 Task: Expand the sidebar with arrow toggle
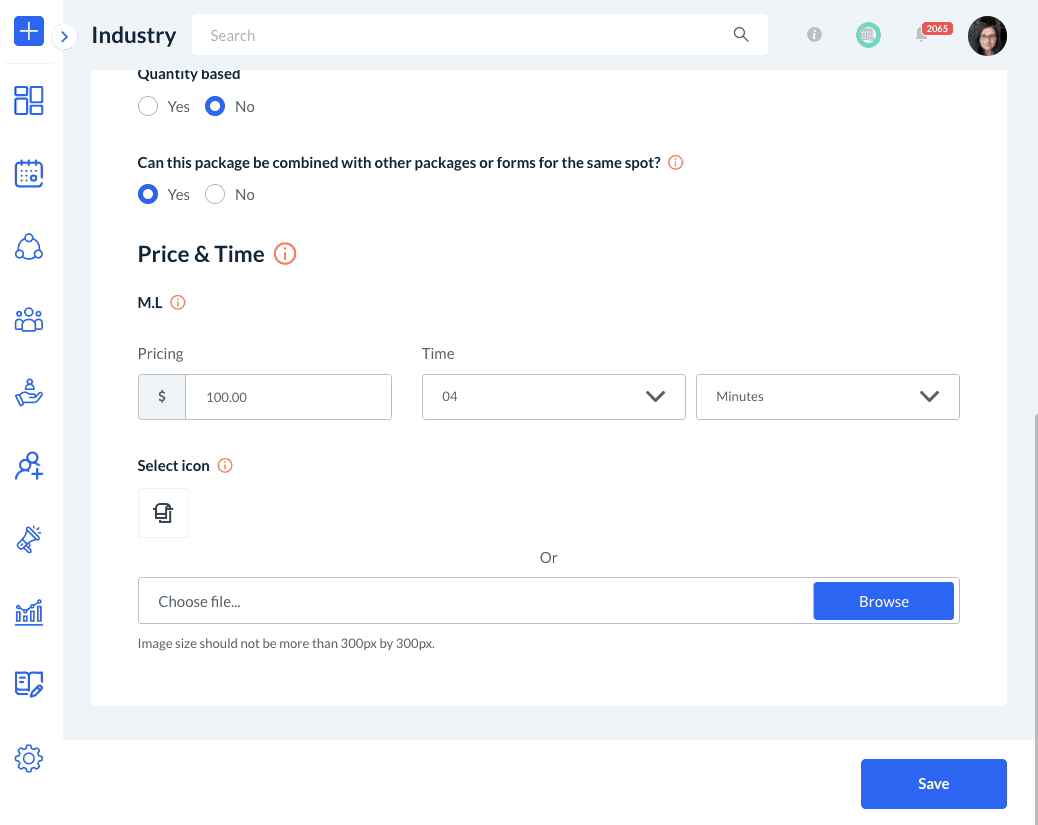[64, 36]
